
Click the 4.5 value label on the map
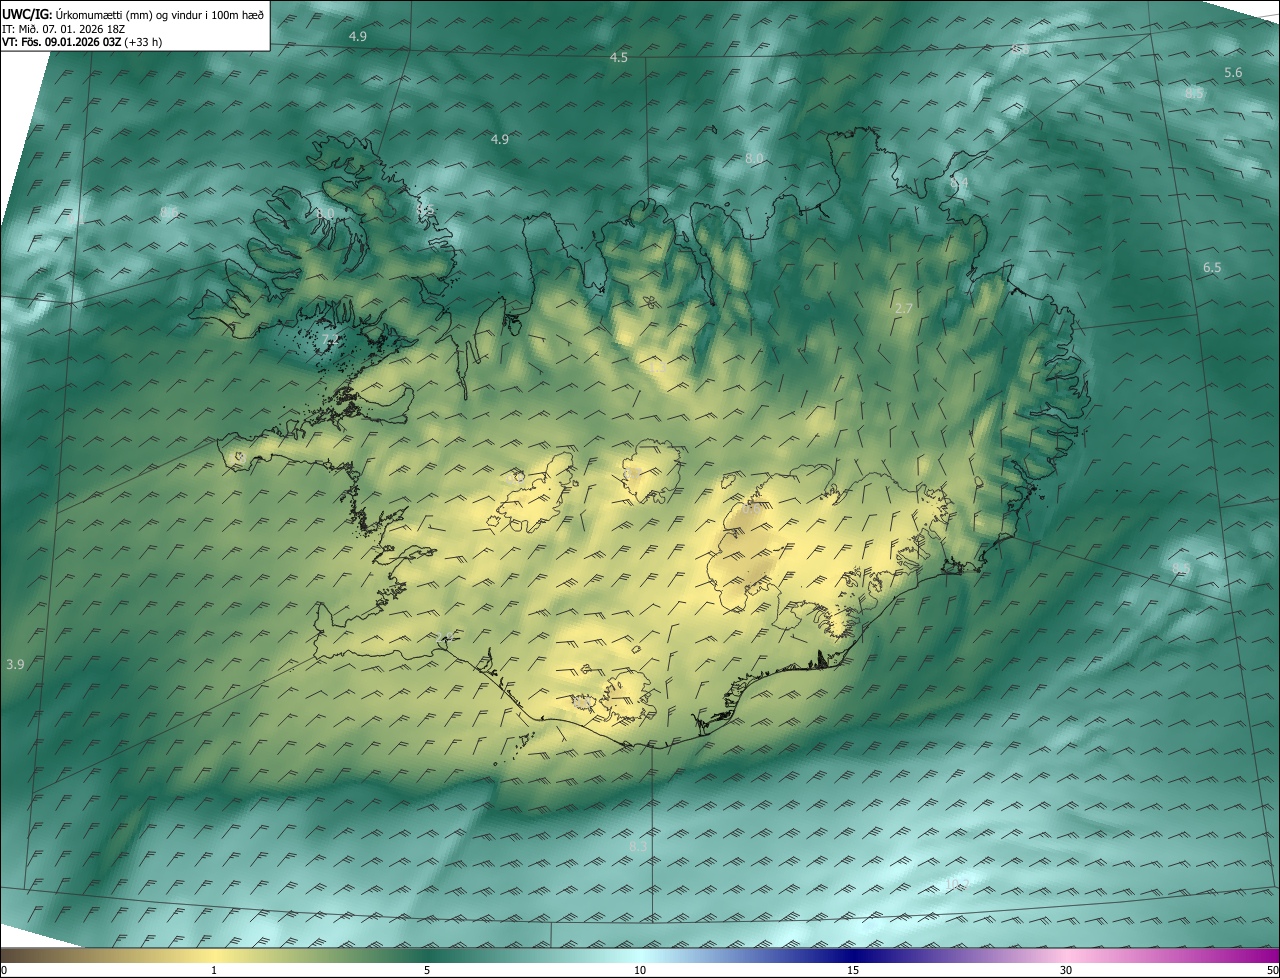click(619, 58)
